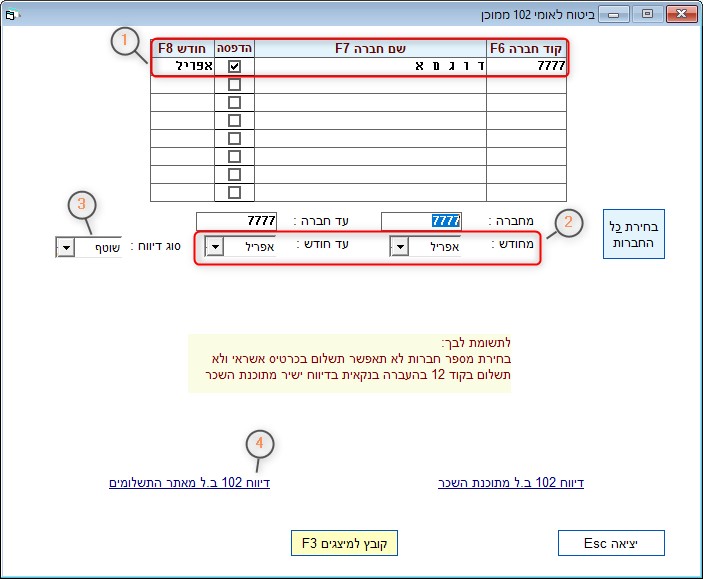Click the קובץ למיצגים F3 button

pos(344,543)
